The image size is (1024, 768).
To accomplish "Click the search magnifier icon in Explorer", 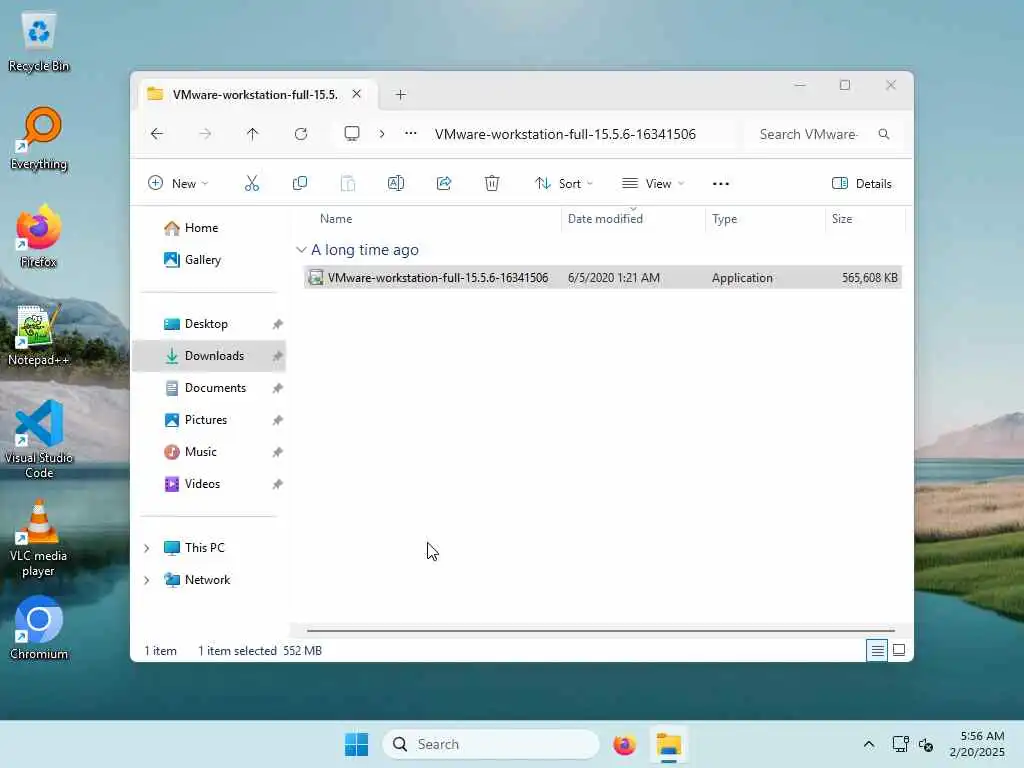I will pyautogui.click(x=884, y=134).
